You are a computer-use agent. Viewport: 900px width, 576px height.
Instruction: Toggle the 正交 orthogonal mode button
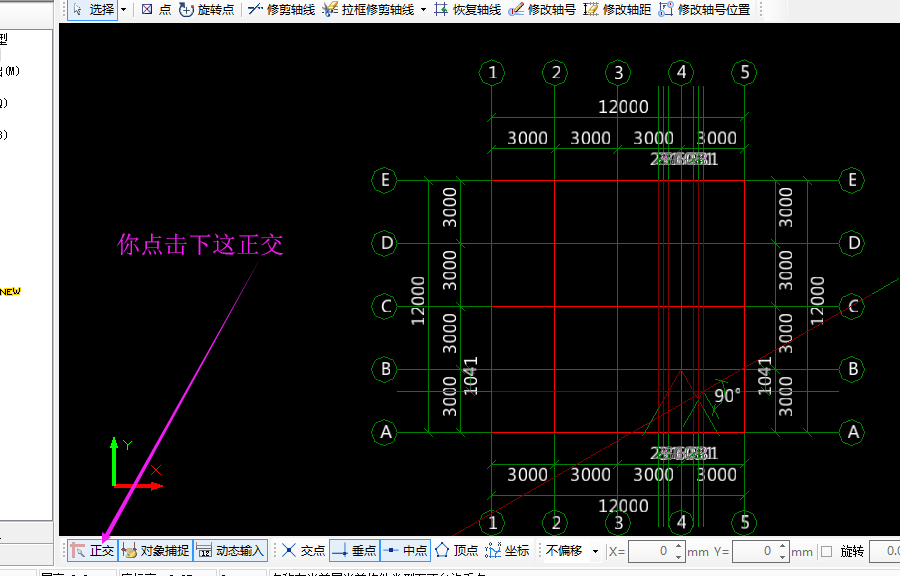[x=92, y=551]
